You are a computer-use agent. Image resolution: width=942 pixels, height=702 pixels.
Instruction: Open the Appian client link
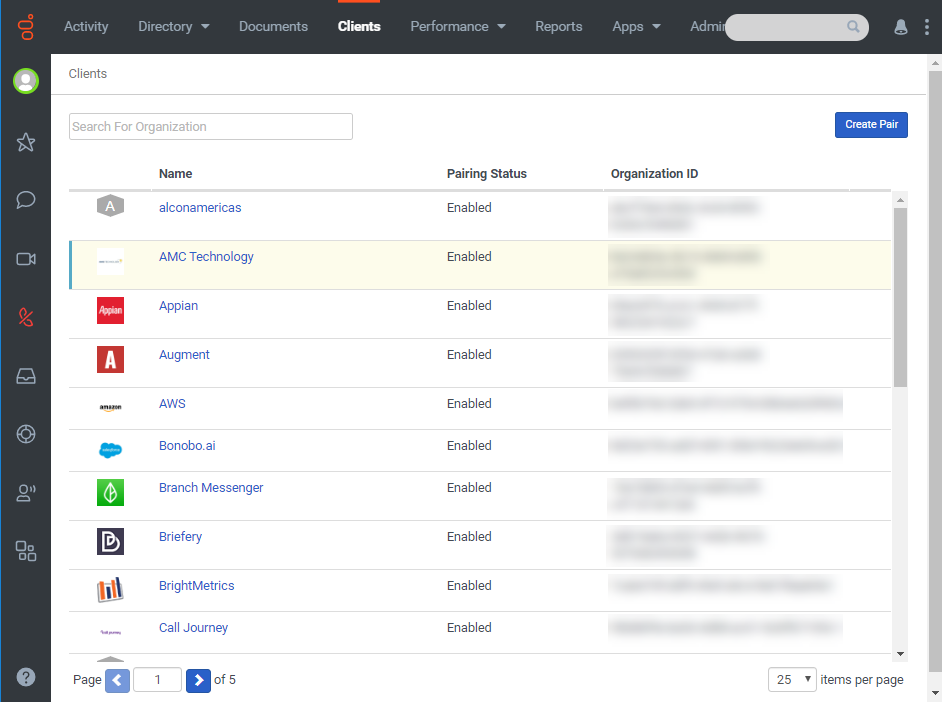178,306
